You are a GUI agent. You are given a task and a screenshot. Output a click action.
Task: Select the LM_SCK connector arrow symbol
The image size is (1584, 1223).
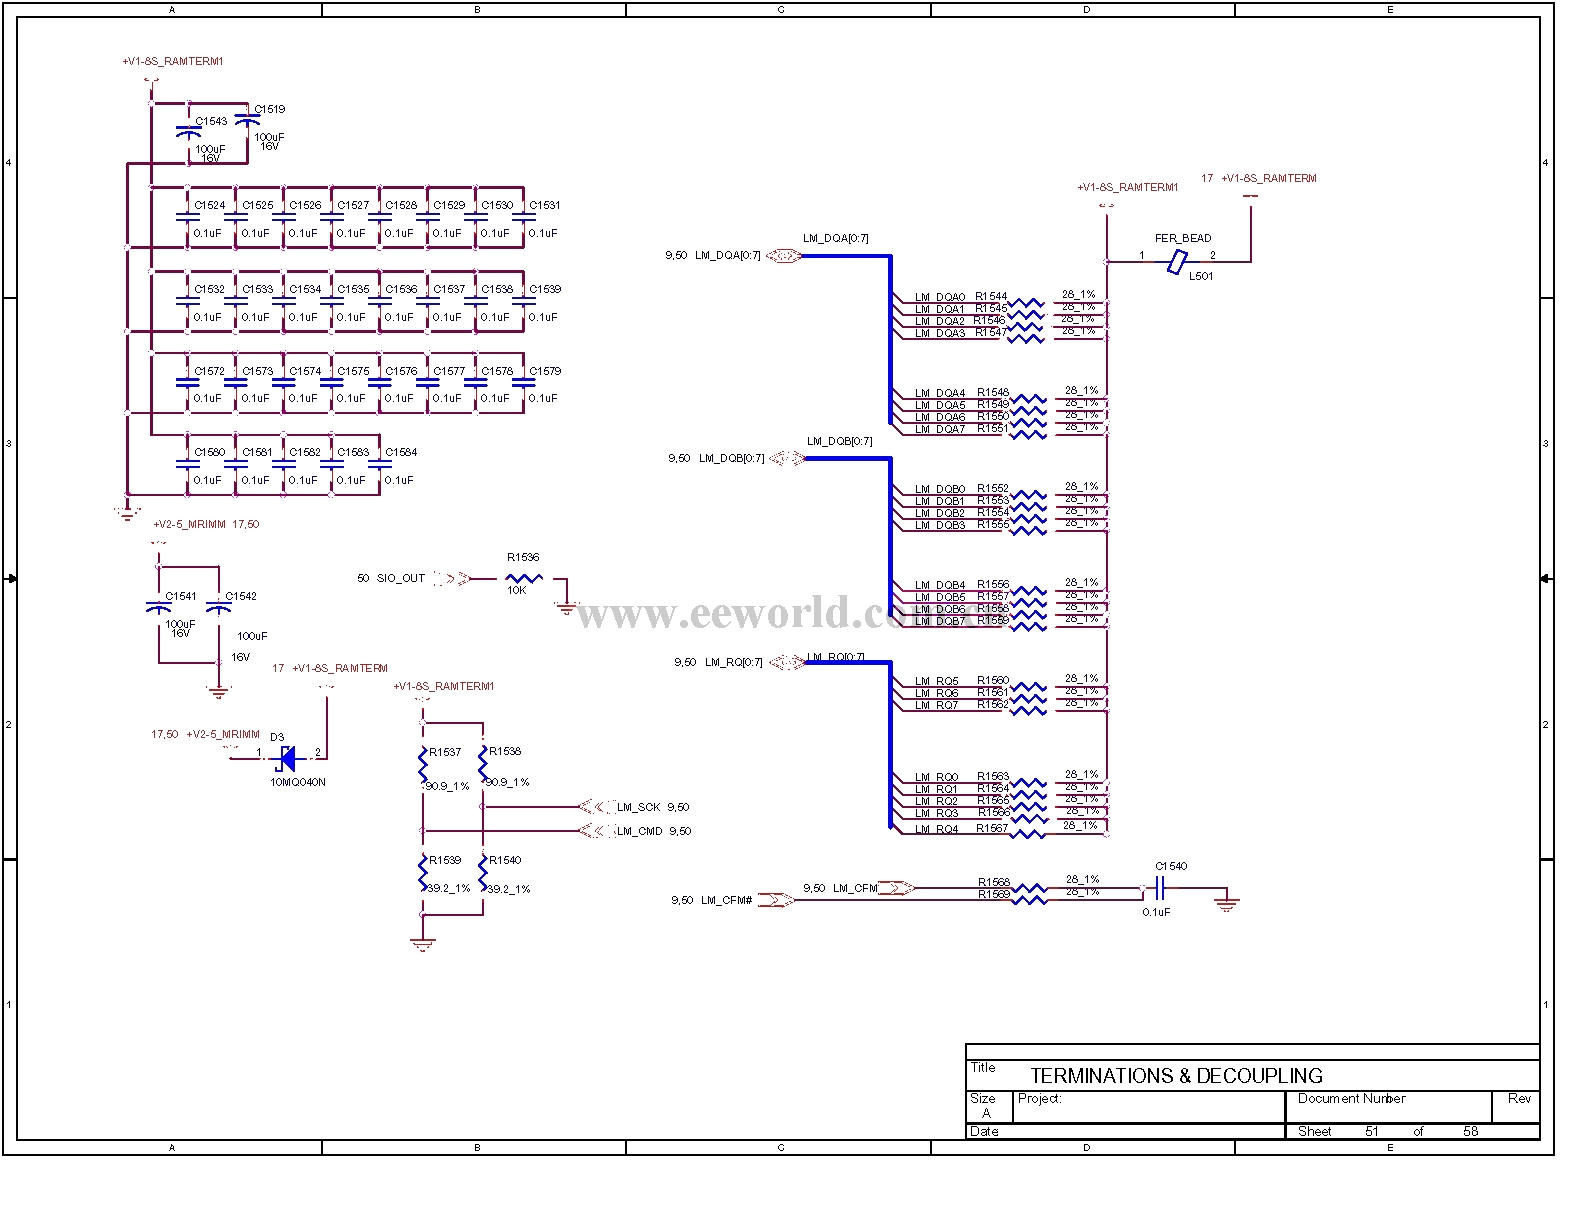[597, 807]
